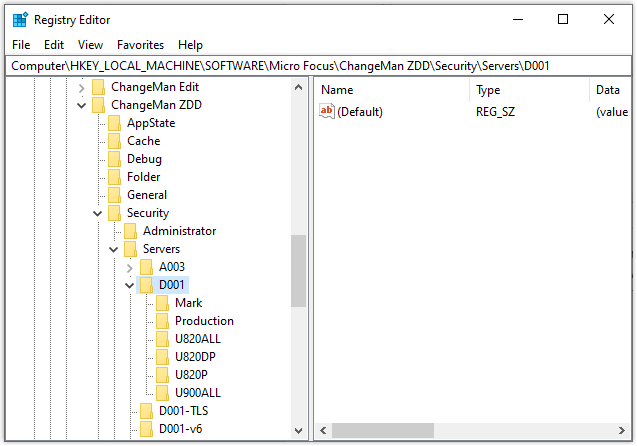This screenshot has height=446, width=637.
Task: Open the Help menu
Action: [190, 45]
